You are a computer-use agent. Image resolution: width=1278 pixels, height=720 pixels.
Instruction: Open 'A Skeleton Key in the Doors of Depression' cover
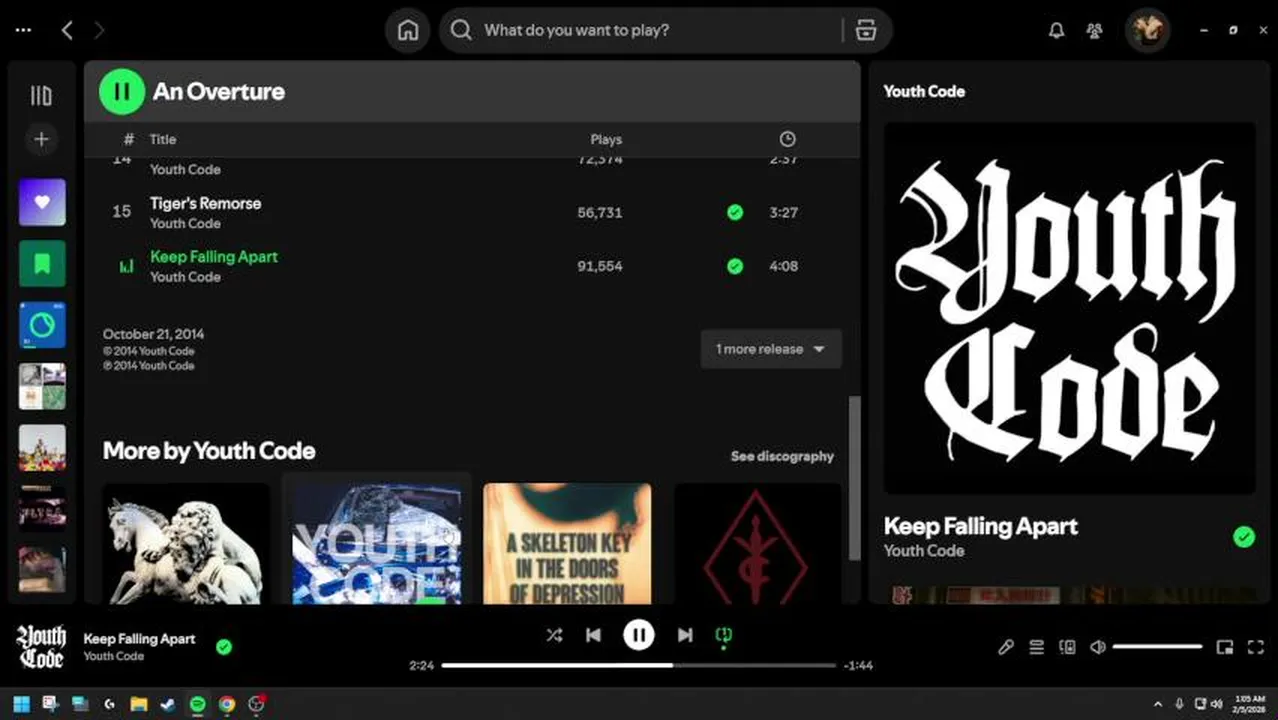[567, 544]
